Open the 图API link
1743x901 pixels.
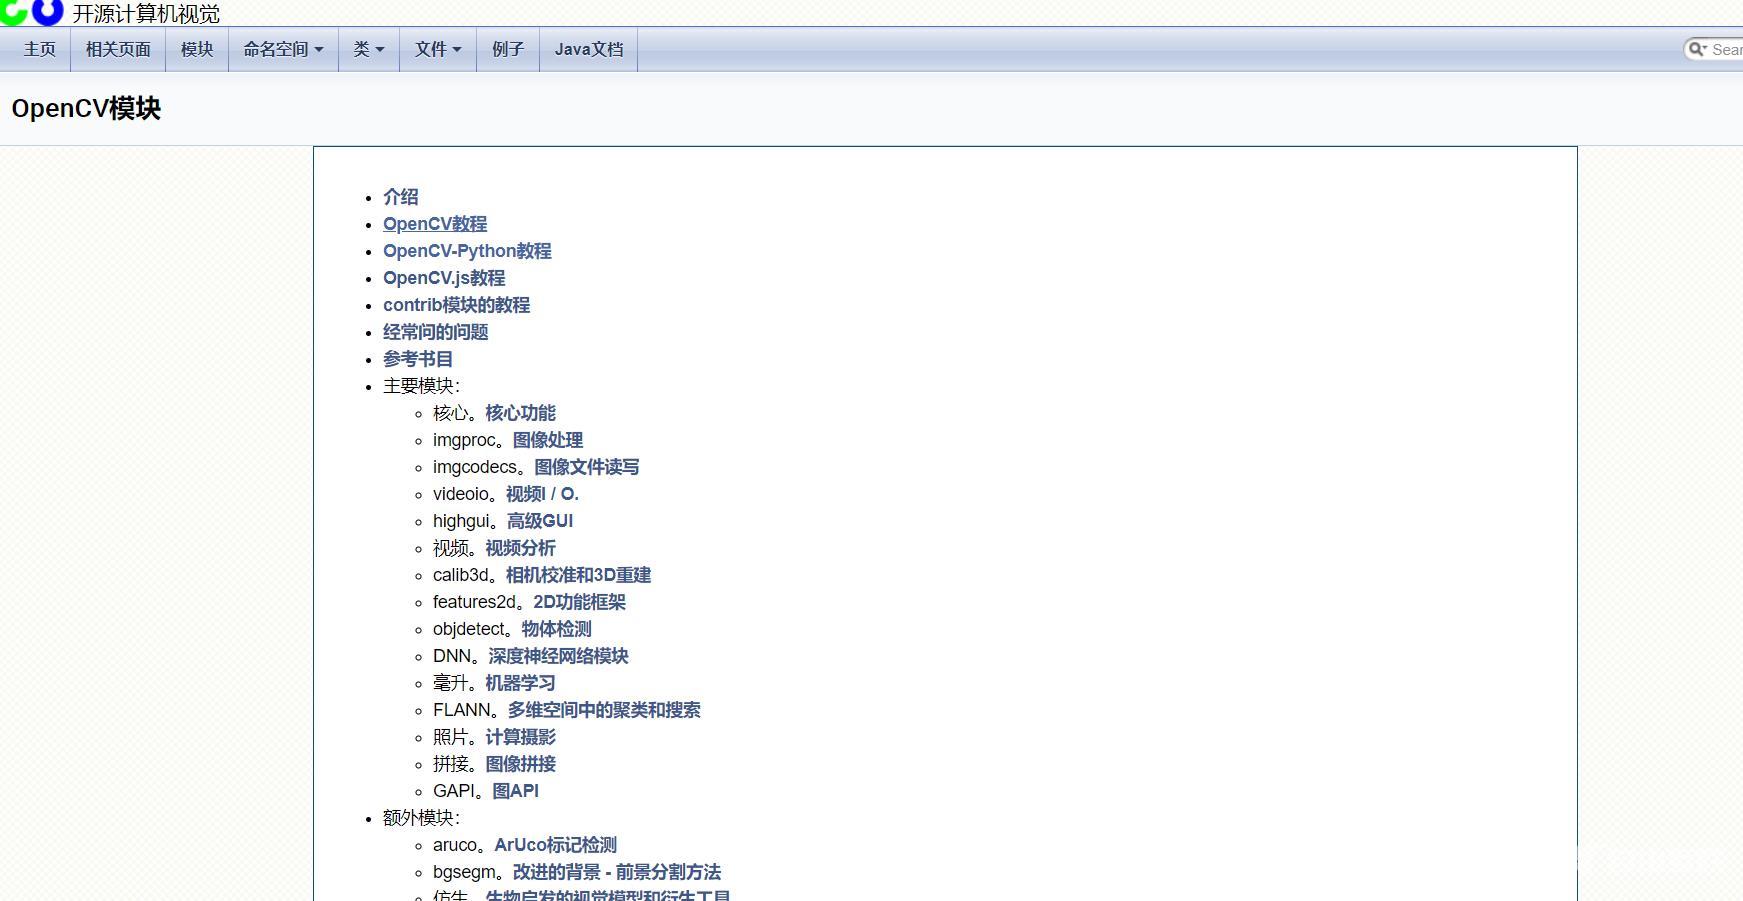tap(516, 791)
